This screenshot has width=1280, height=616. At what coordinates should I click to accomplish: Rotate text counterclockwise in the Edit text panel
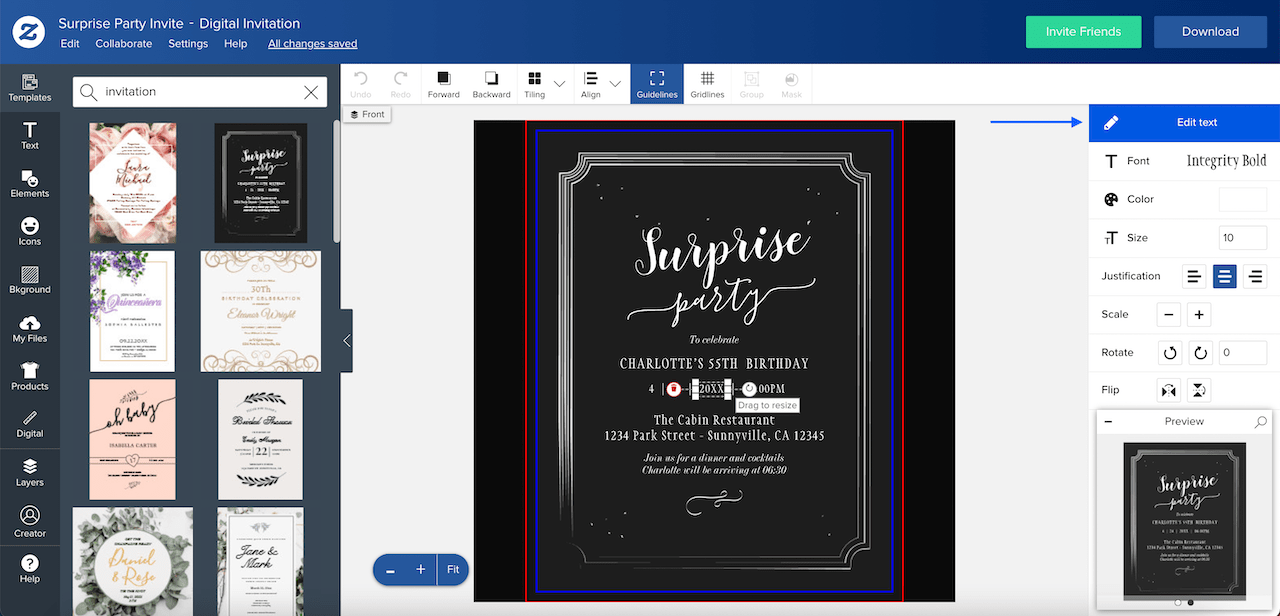coord(1168,352)
